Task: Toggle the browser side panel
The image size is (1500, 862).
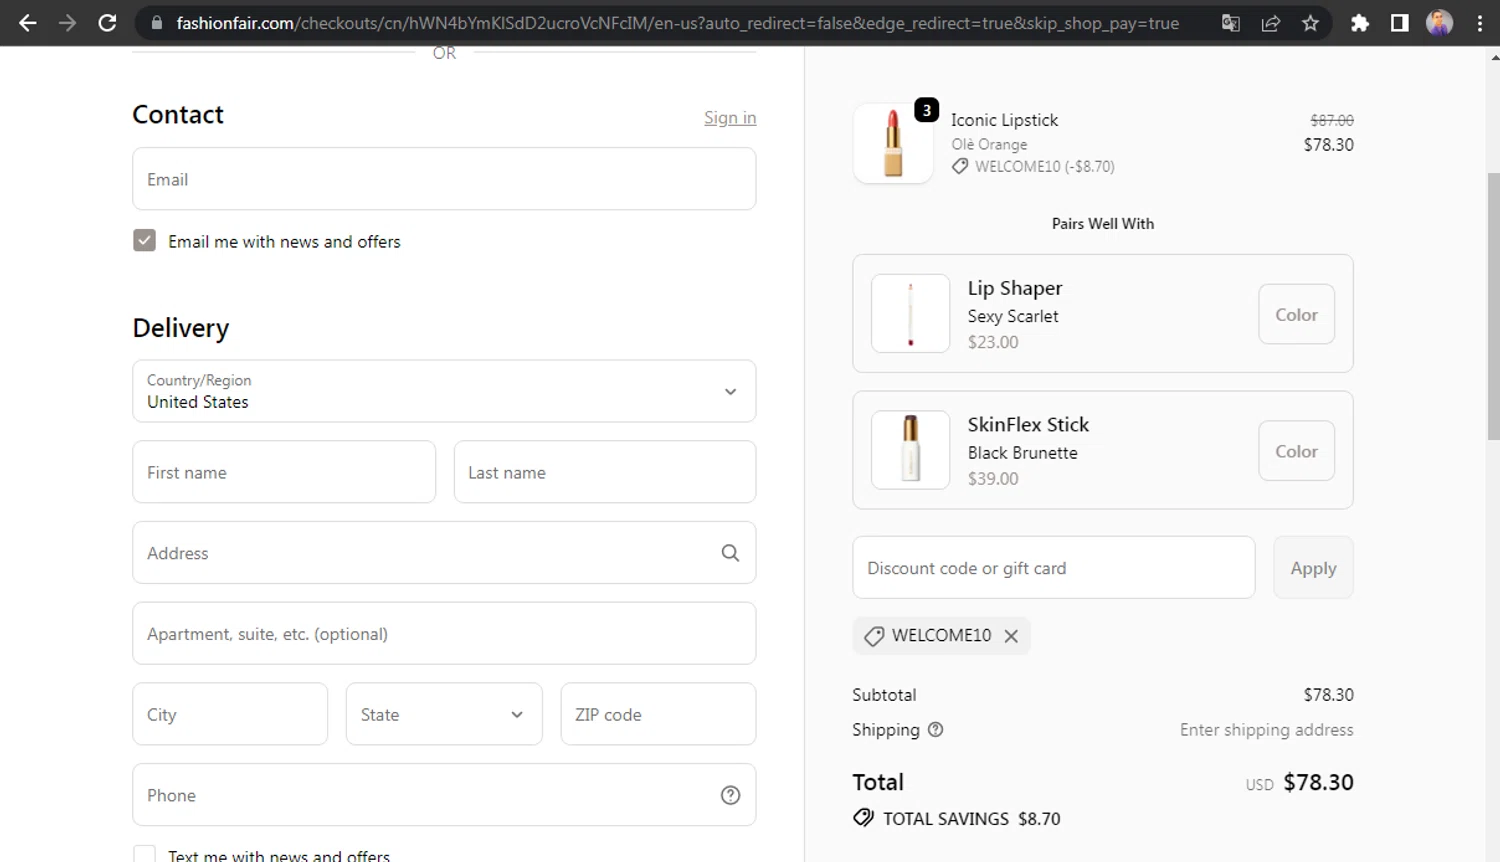Action: (x=1400, y=23)
